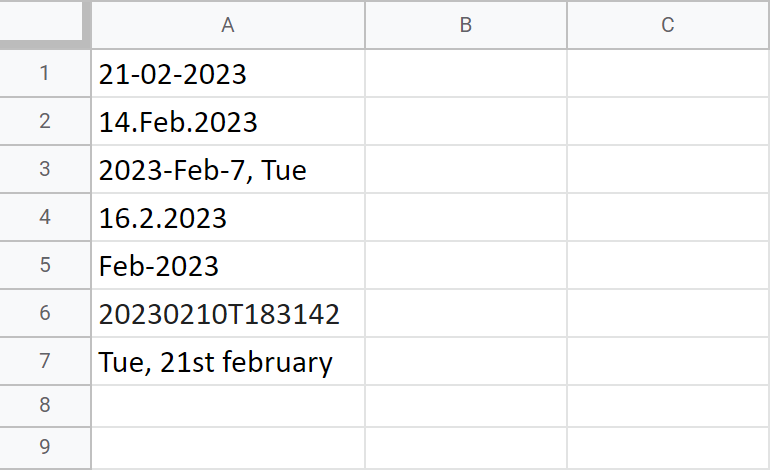Screen dimensions: 770x470
Task: Click the select-all corner box
Action: coord(42,21)
